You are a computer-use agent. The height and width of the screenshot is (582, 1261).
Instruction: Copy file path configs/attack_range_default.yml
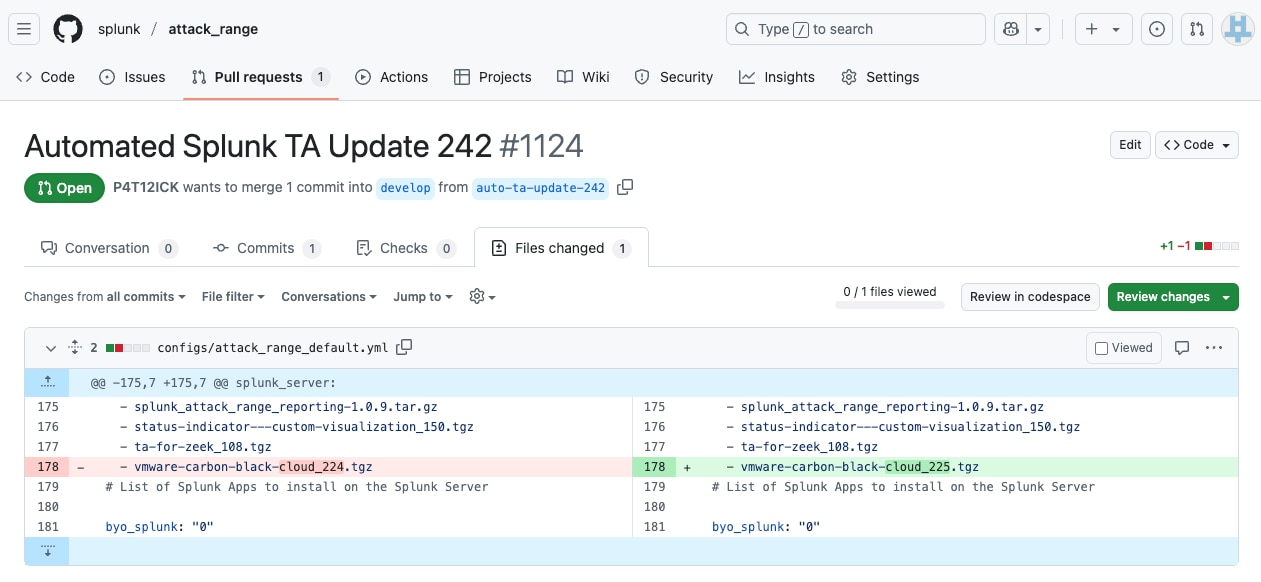point(404,347)
